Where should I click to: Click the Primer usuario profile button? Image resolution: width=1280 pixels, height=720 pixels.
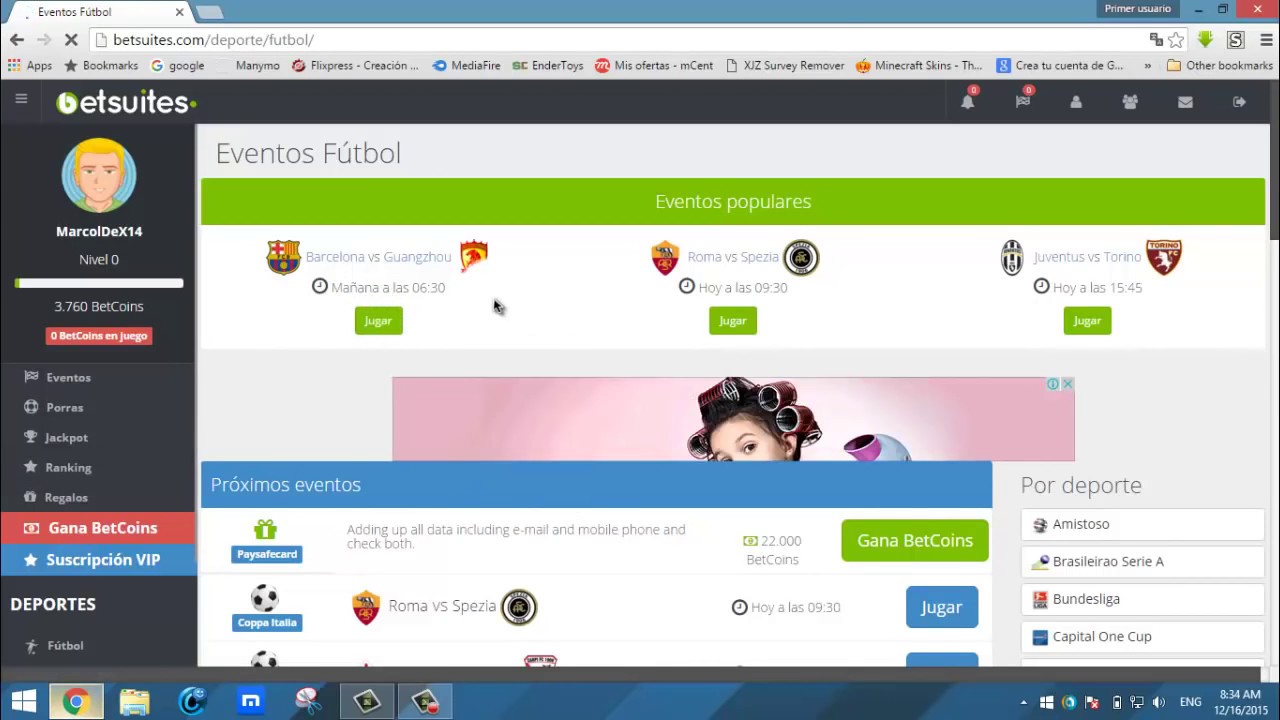[x=1137, y=9]
